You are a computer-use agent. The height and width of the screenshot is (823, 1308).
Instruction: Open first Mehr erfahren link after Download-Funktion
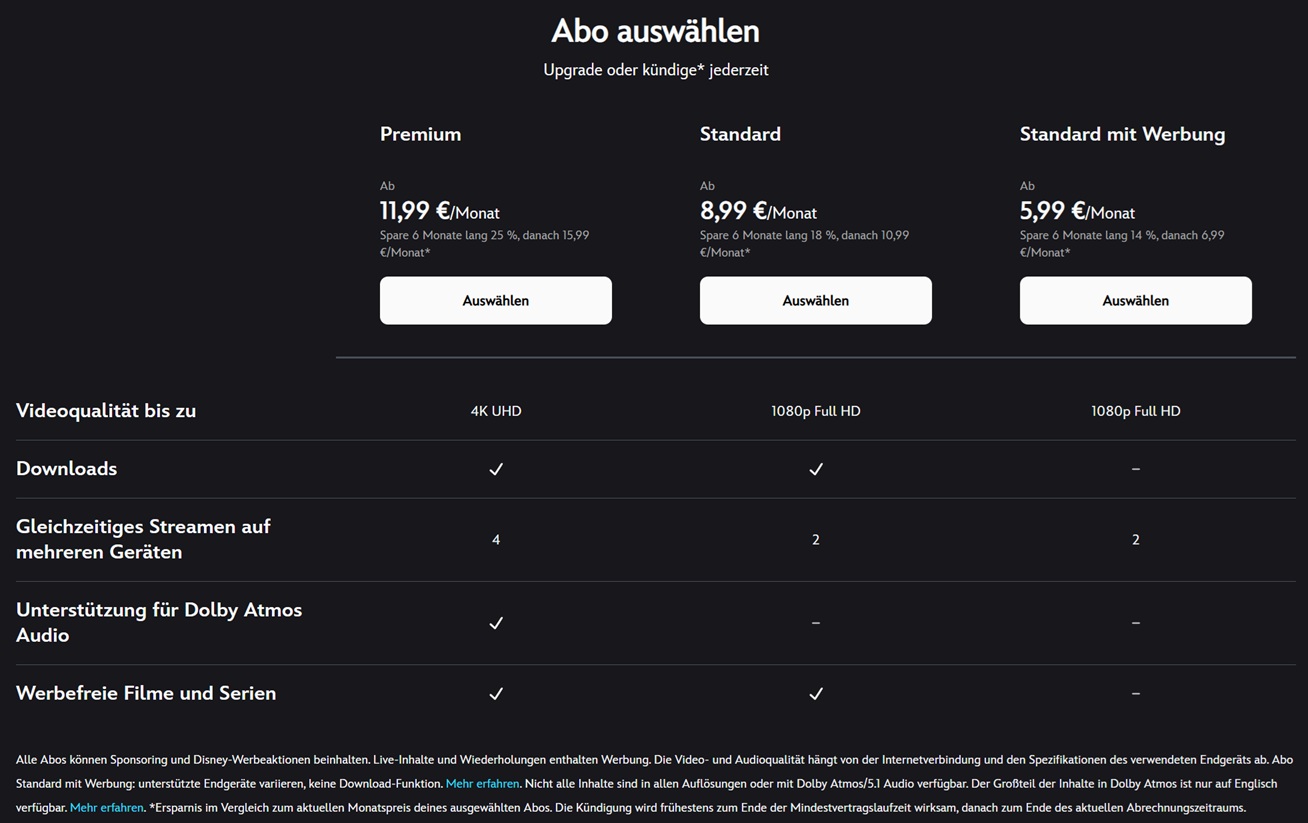482,784
